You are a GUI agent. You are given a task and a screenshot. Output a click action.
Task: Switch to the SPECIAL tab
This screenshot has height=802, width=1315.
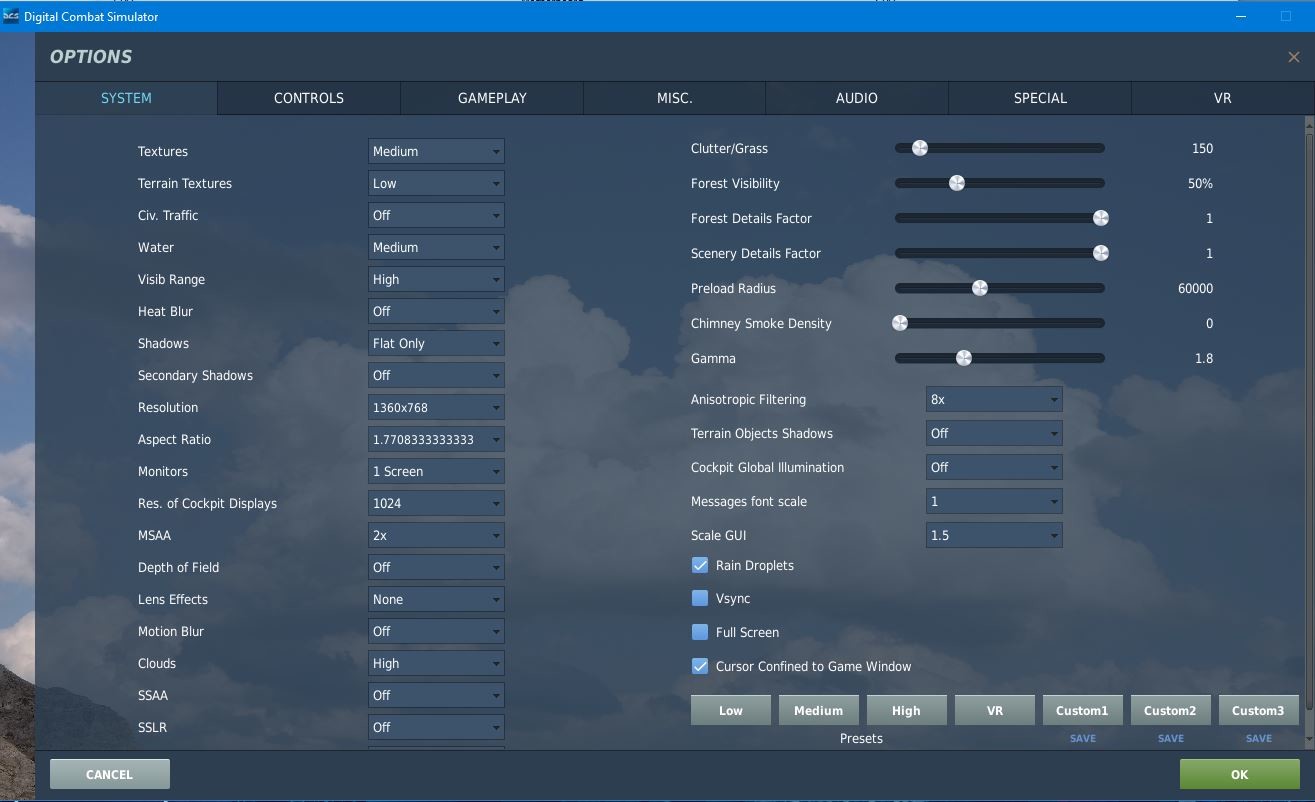point(1040,98)
